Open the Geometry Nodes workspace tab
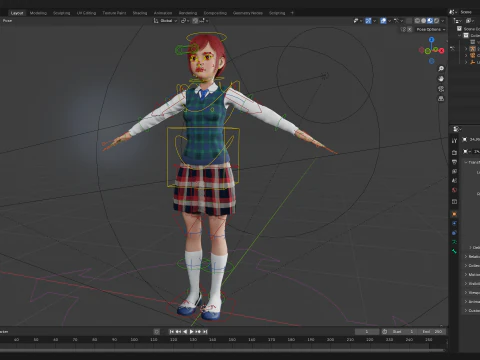Image resolution: width=480 pixels, height=360 pixels. pos(248,13)
